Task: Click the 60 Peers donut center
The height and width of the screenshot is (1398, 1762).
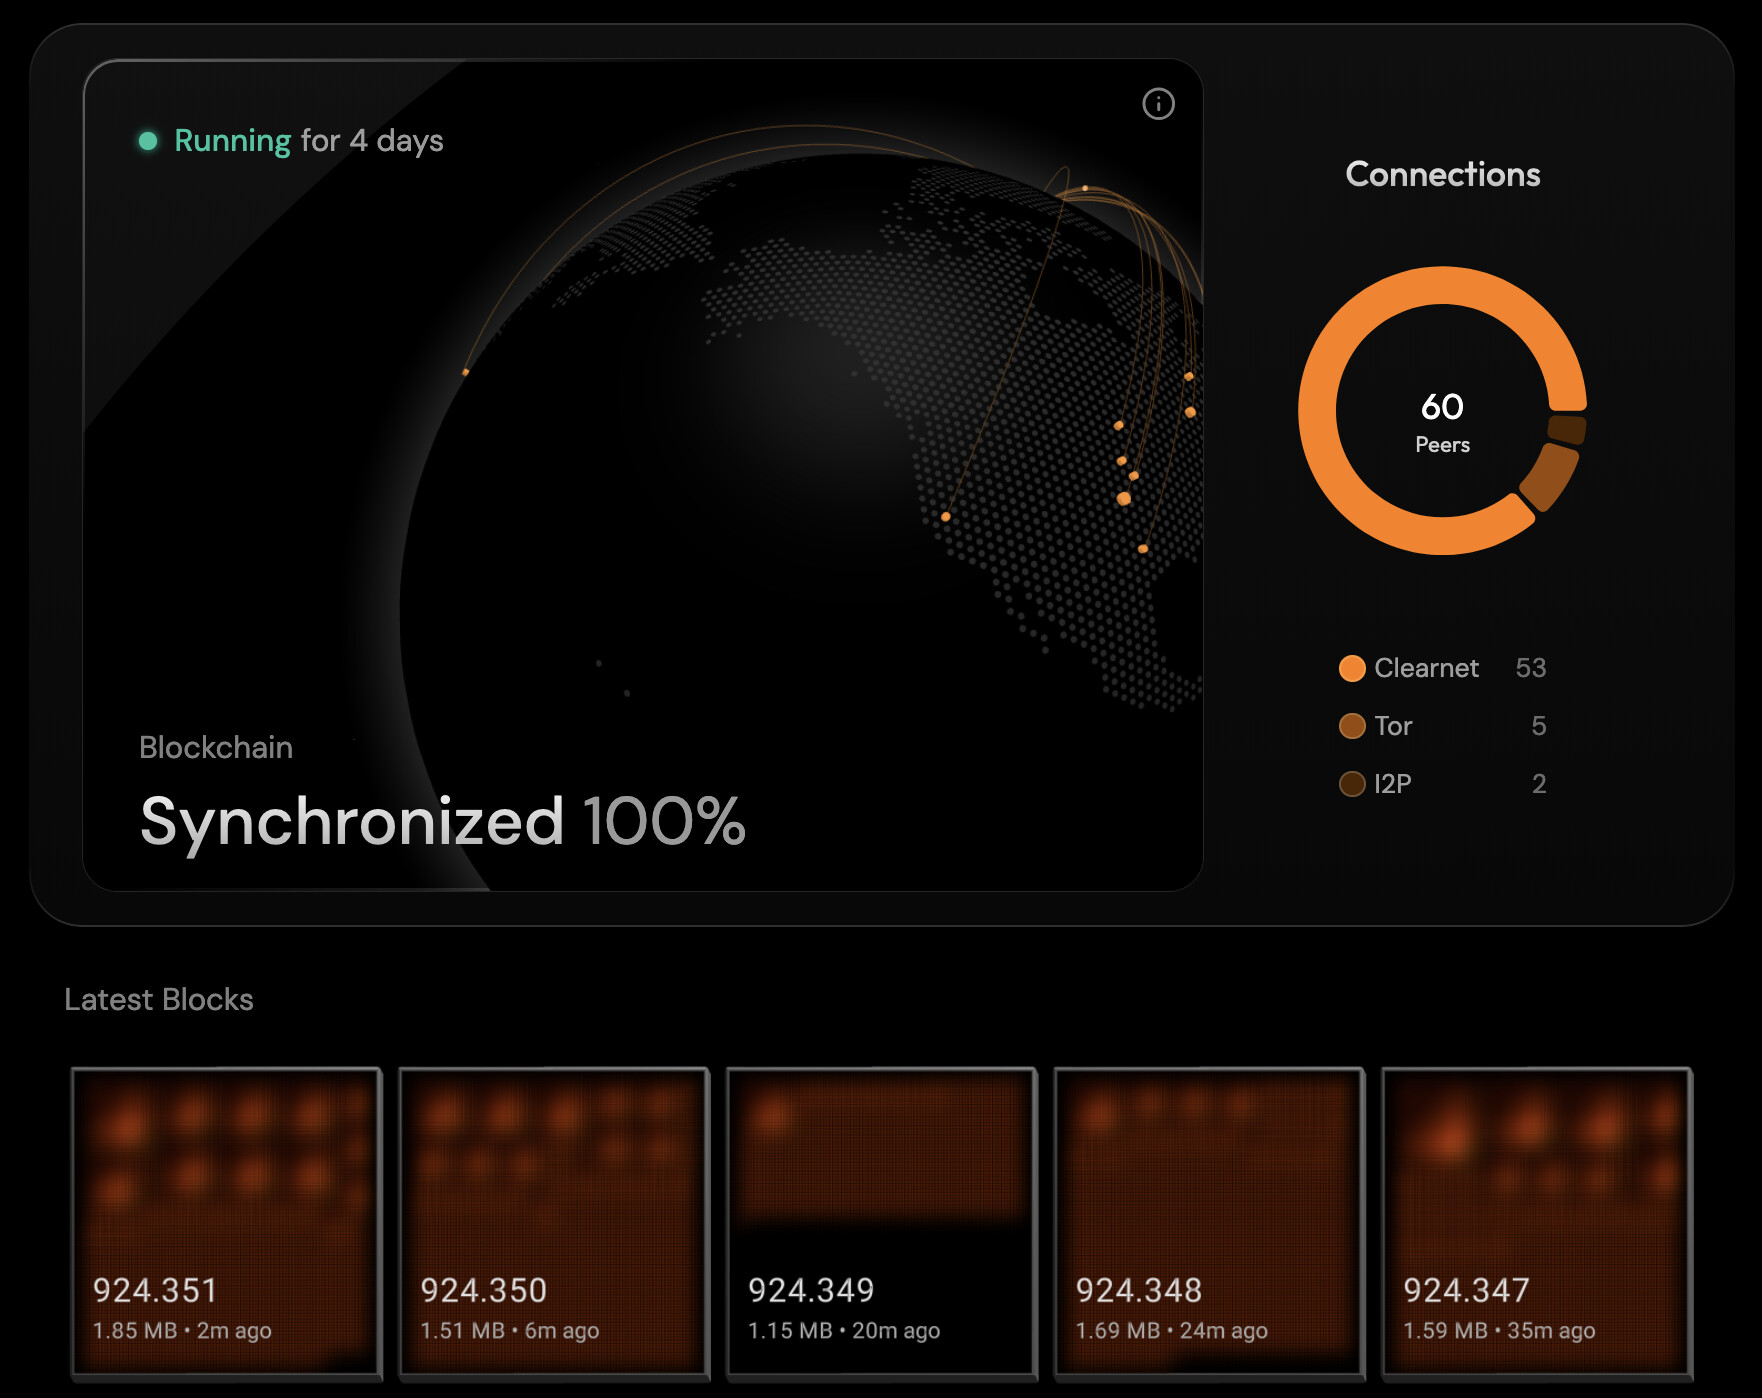Action: point(1442,420)
